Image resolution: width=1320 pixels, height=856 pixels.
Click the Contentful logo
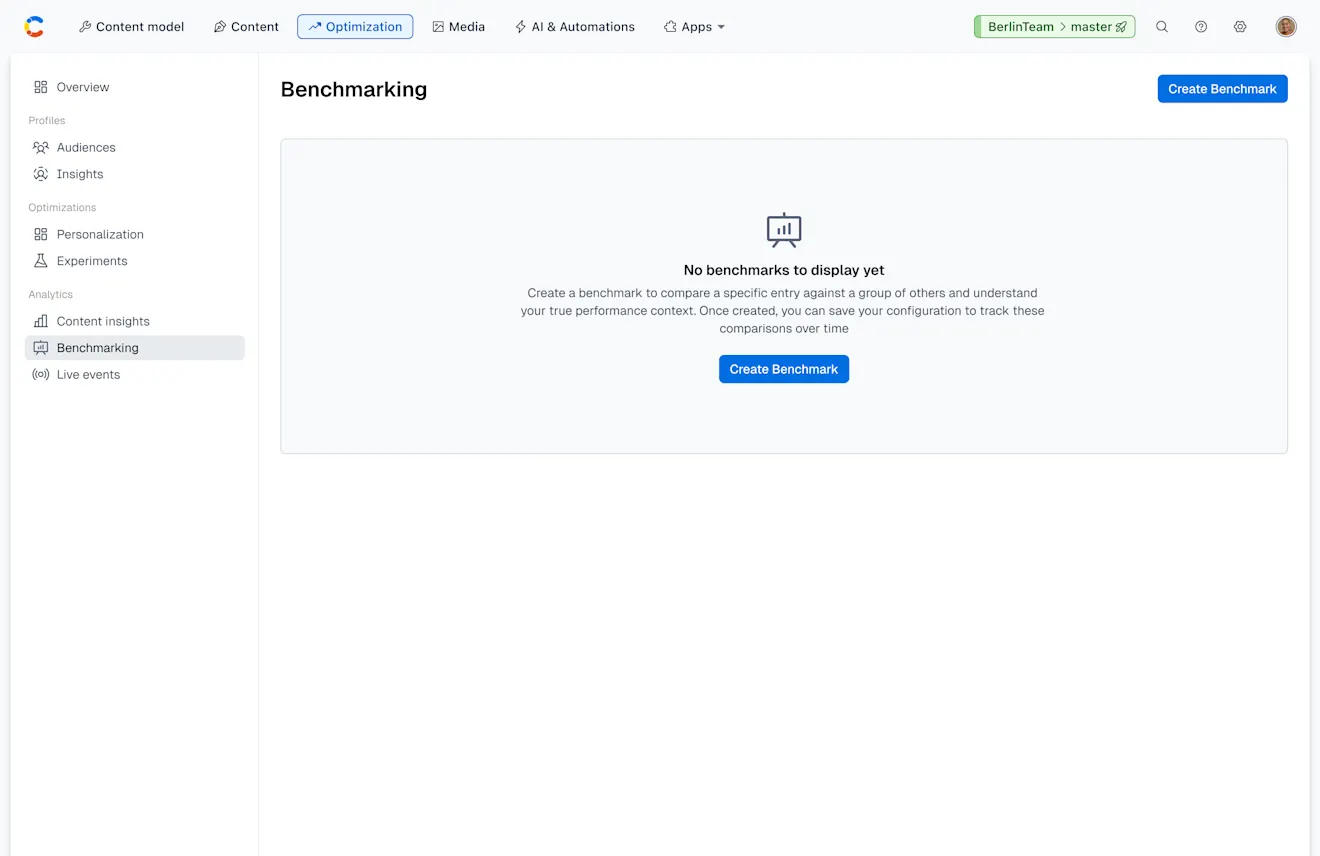(x=35, y=26)
